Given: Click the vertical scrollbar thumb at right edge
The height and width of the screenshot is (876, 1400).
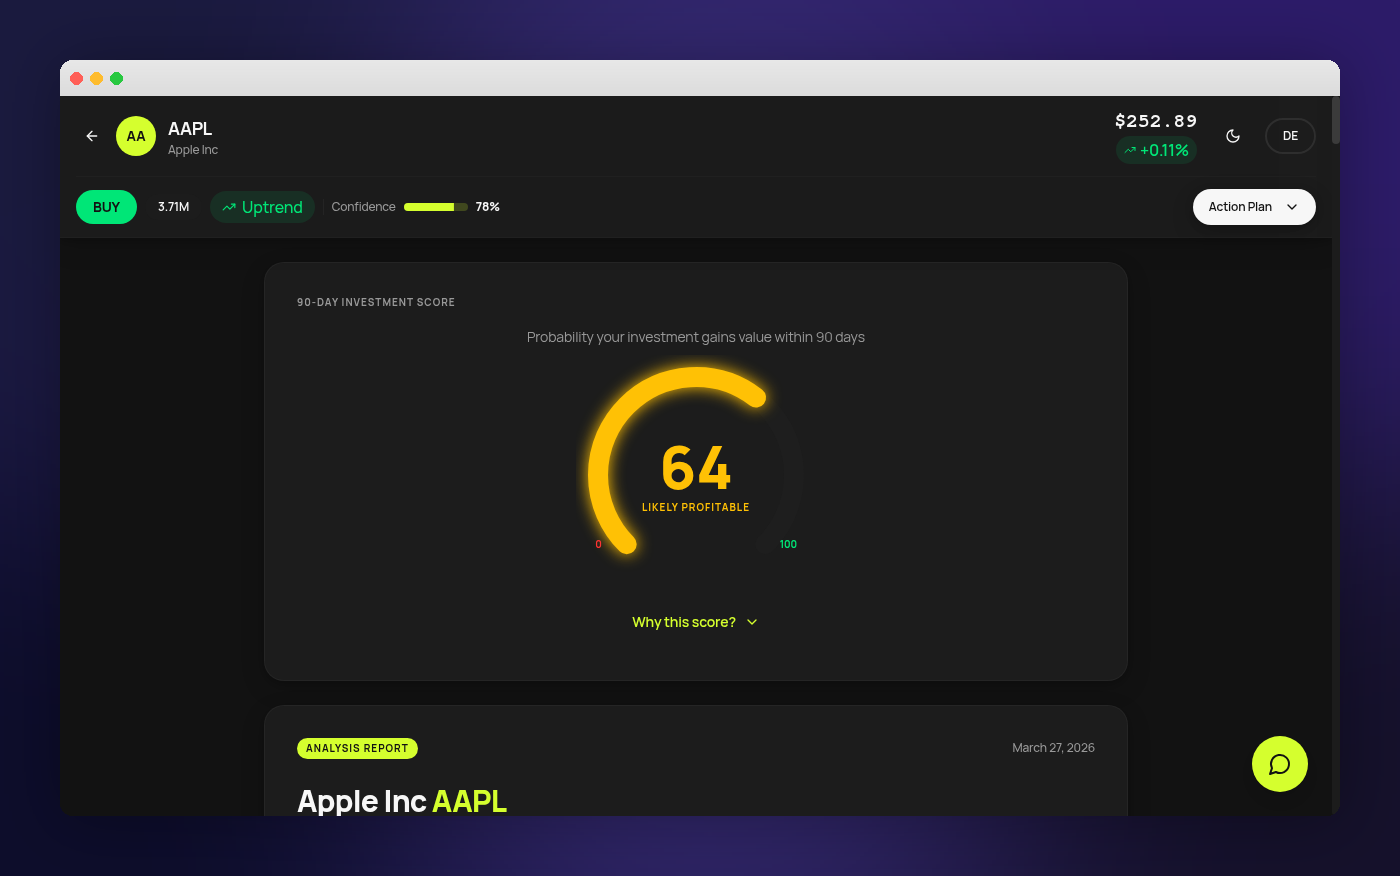Looking at the screenshot, I should [x=1335, y=121].
